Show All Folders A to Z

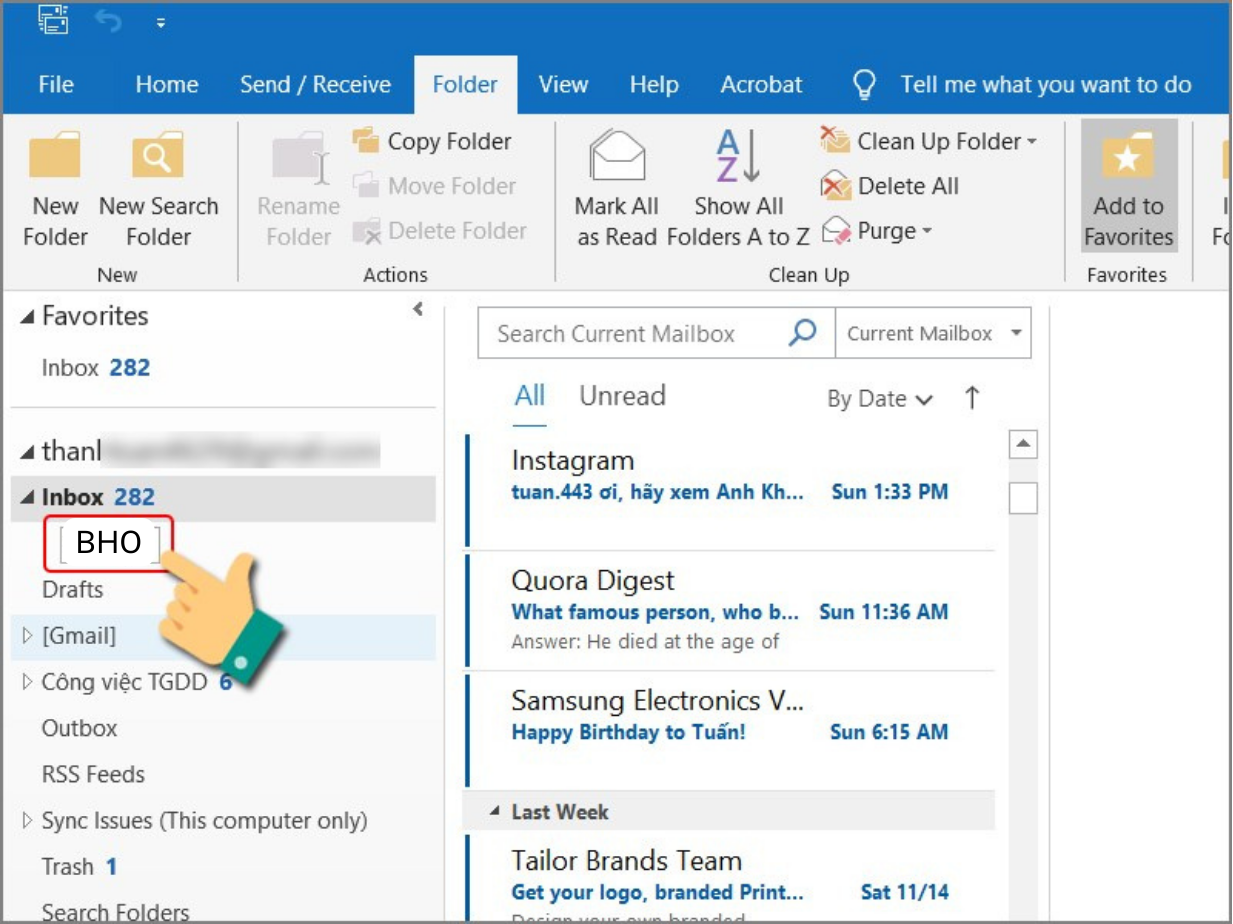739,157
